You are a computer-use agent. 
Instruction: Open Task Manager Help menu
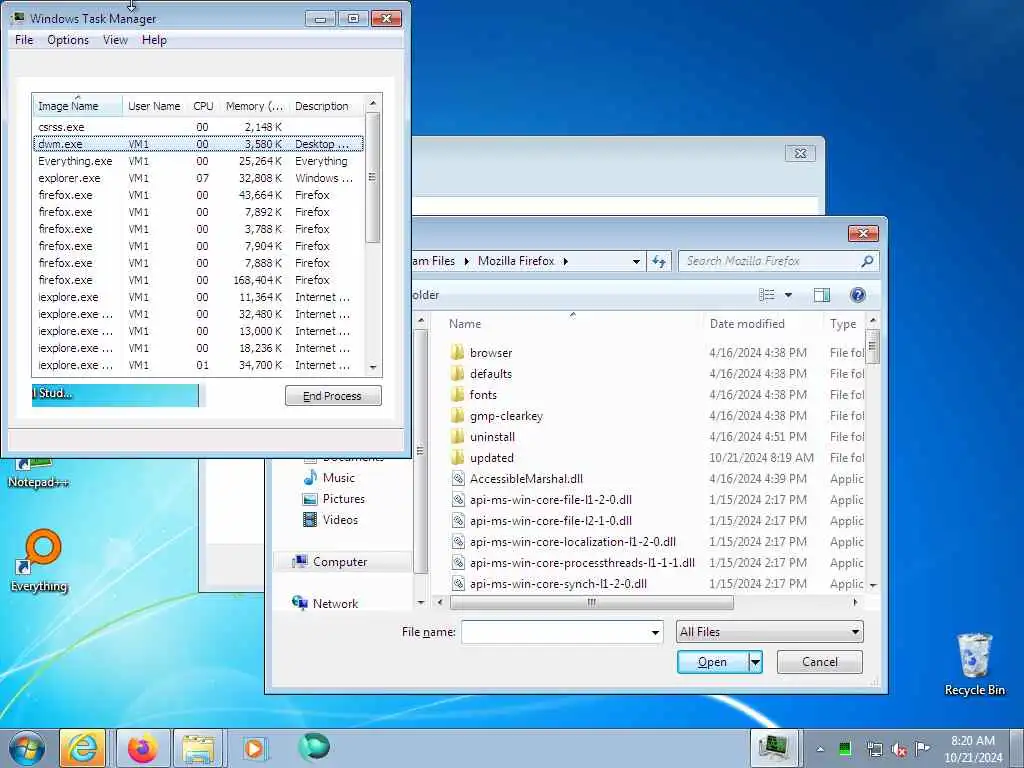pos(154,40)
